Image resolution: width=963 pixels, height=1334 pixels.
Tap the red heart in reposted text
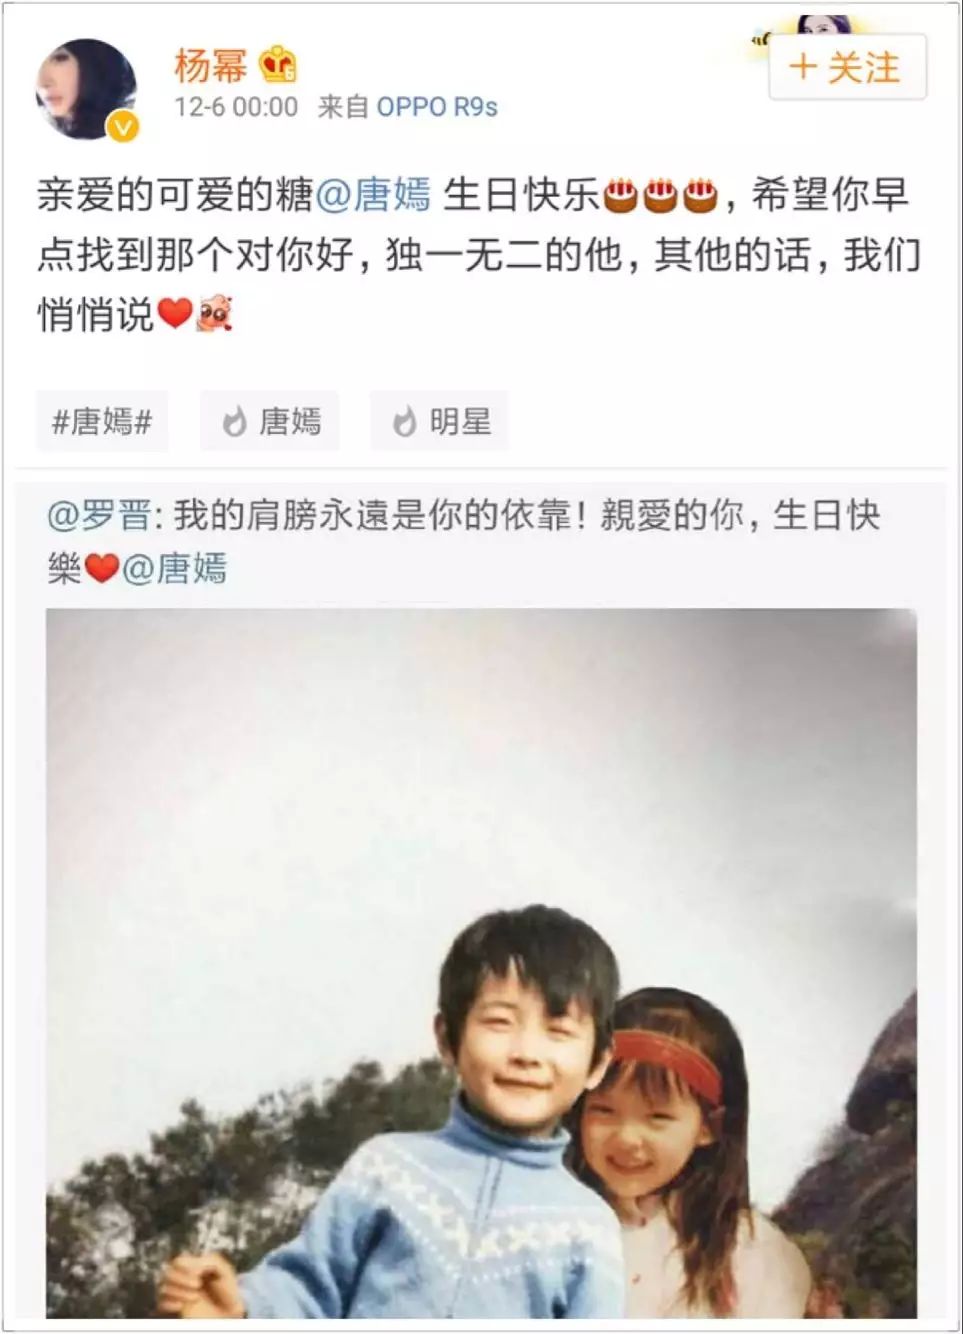[101, 569]
